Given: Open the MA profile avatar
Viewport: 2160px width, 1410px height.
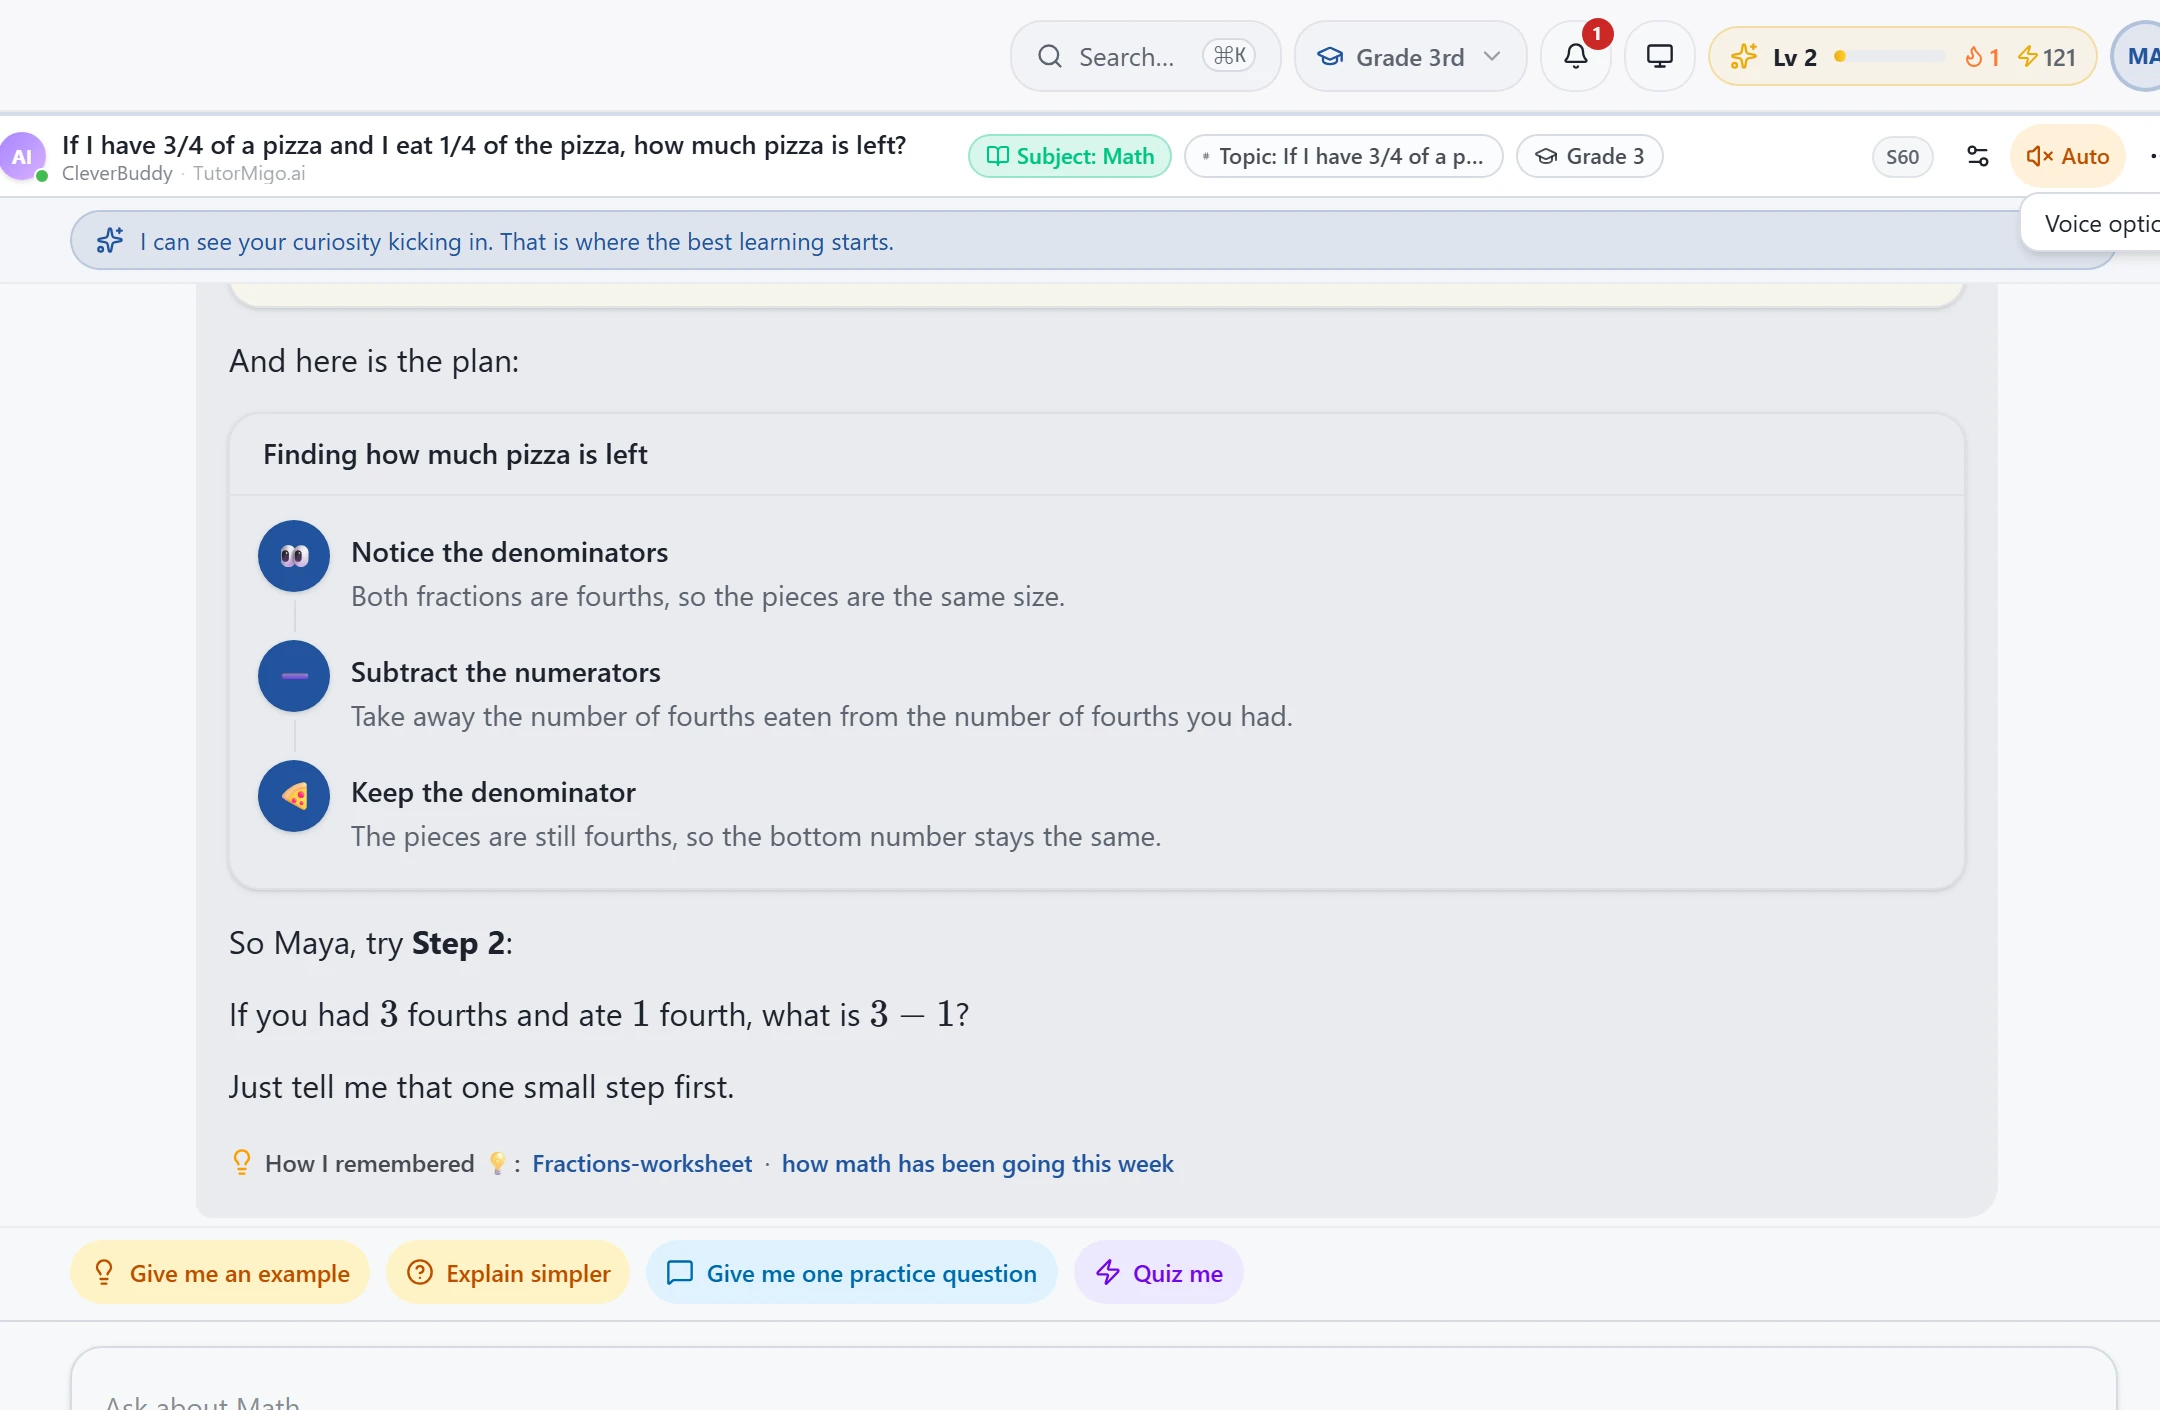Looking at the screenshot, I should point(2138,57).
